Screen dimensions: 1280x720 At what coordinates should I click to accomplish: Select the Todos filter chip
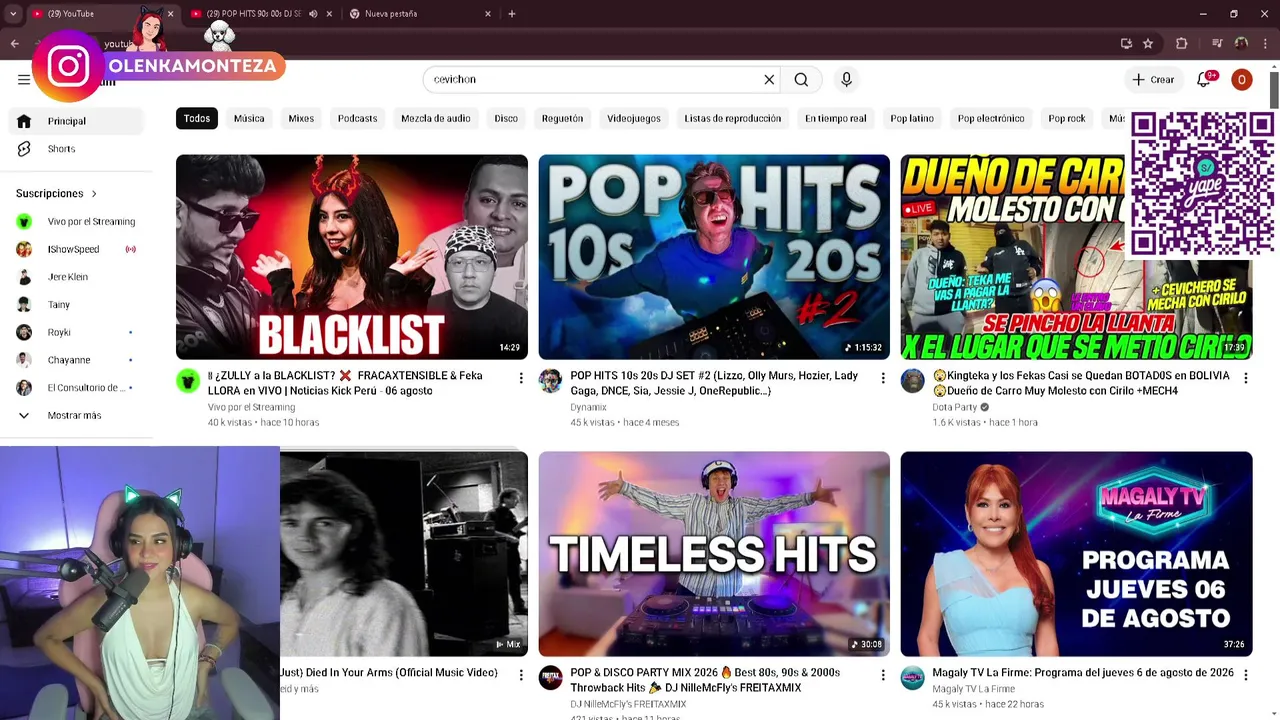197,118
